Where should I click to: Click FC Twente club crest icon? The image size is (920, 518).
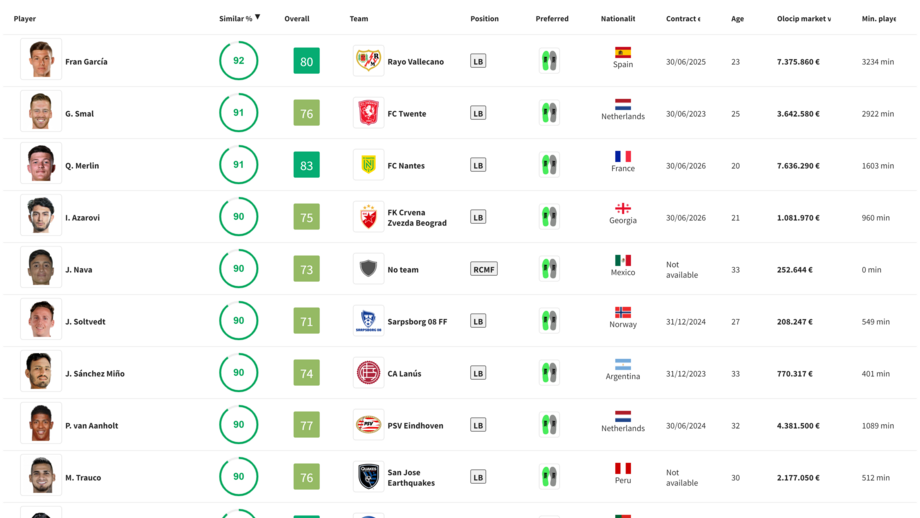368,113
